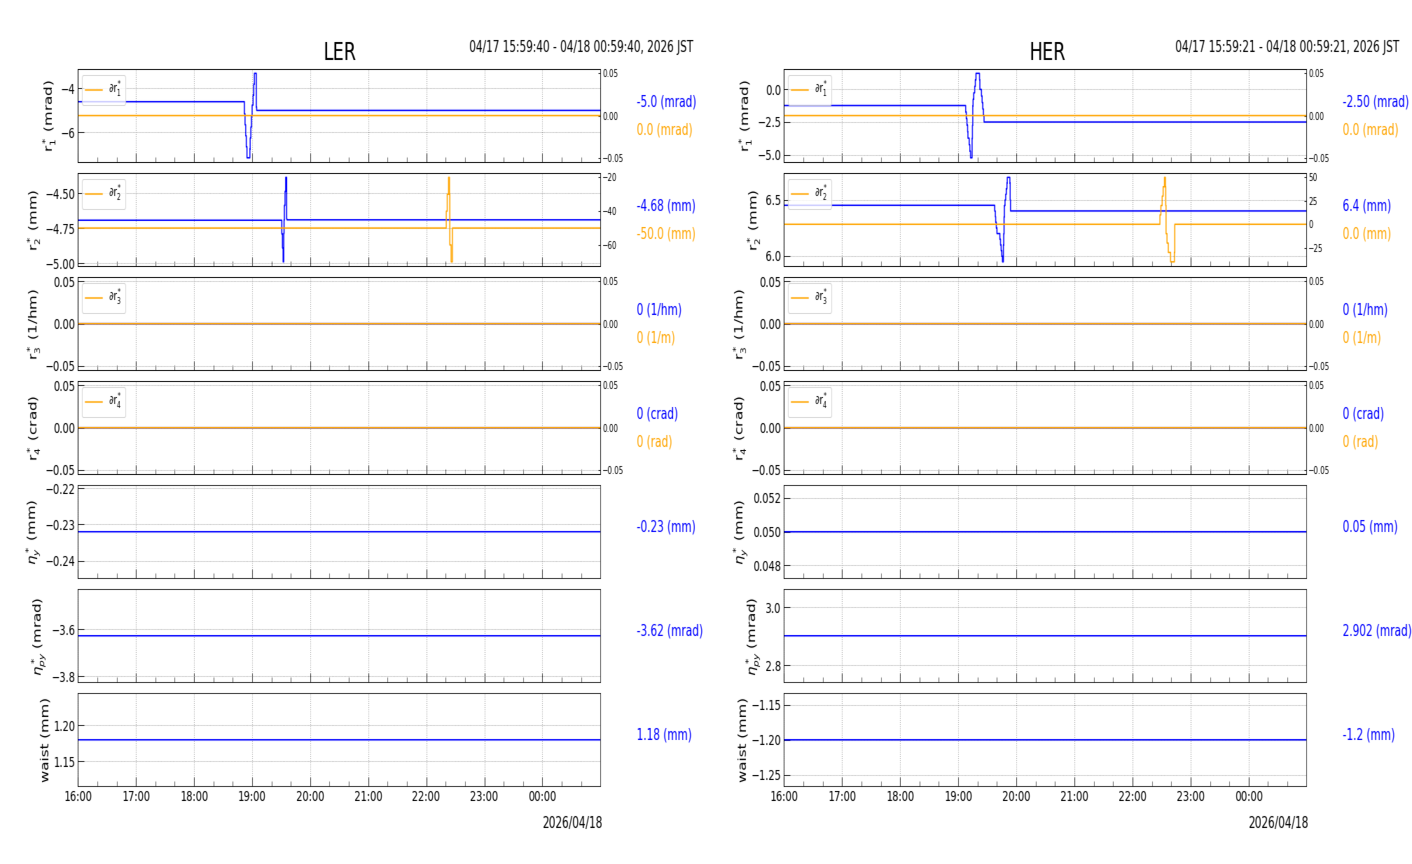Select the LER time range starting 04/17 15:59:40
1412x864 pixels.
coord(581,47)
